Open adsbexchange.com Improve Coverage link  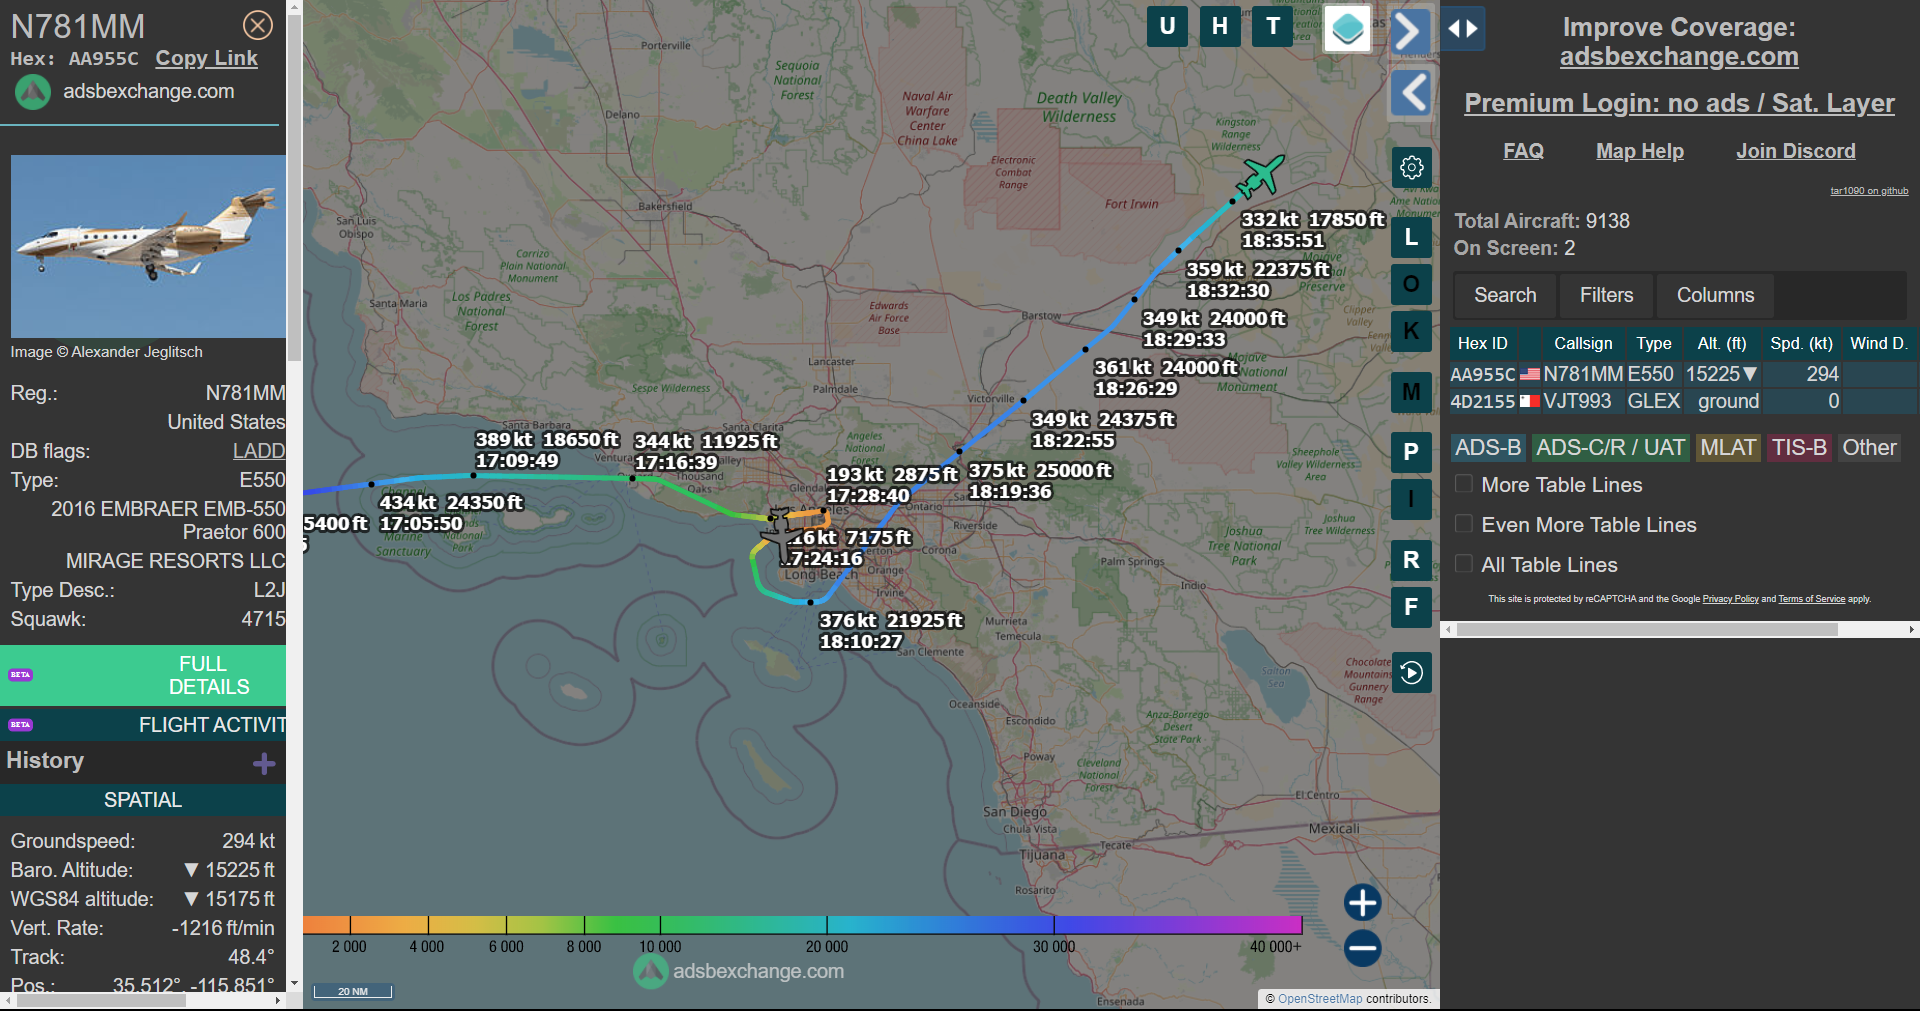[x=1679, y=57]
